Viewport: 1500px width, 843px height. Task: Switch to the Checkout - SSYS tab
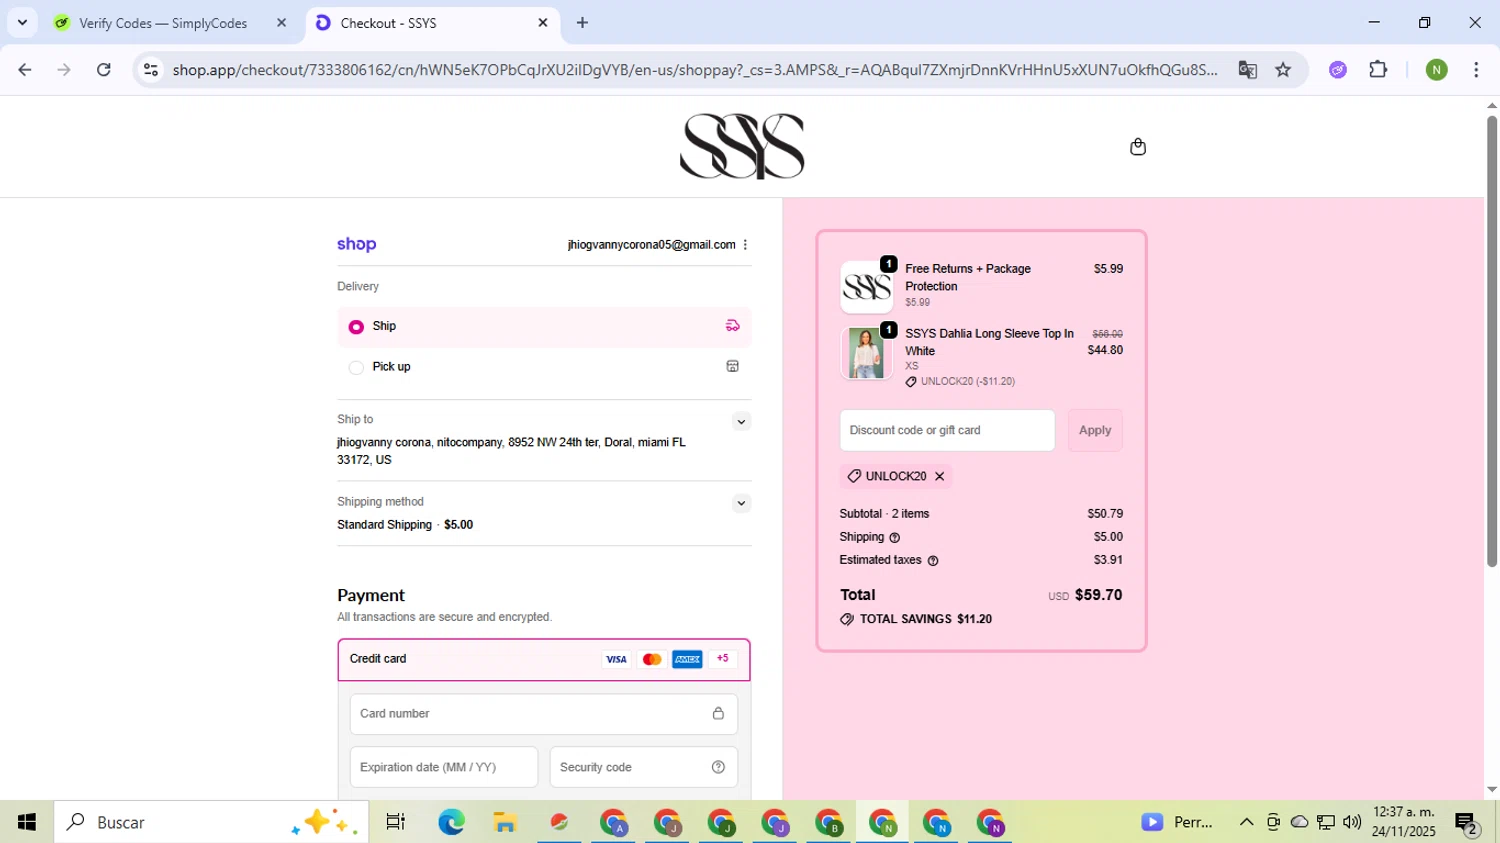click(x=432, y=23)
